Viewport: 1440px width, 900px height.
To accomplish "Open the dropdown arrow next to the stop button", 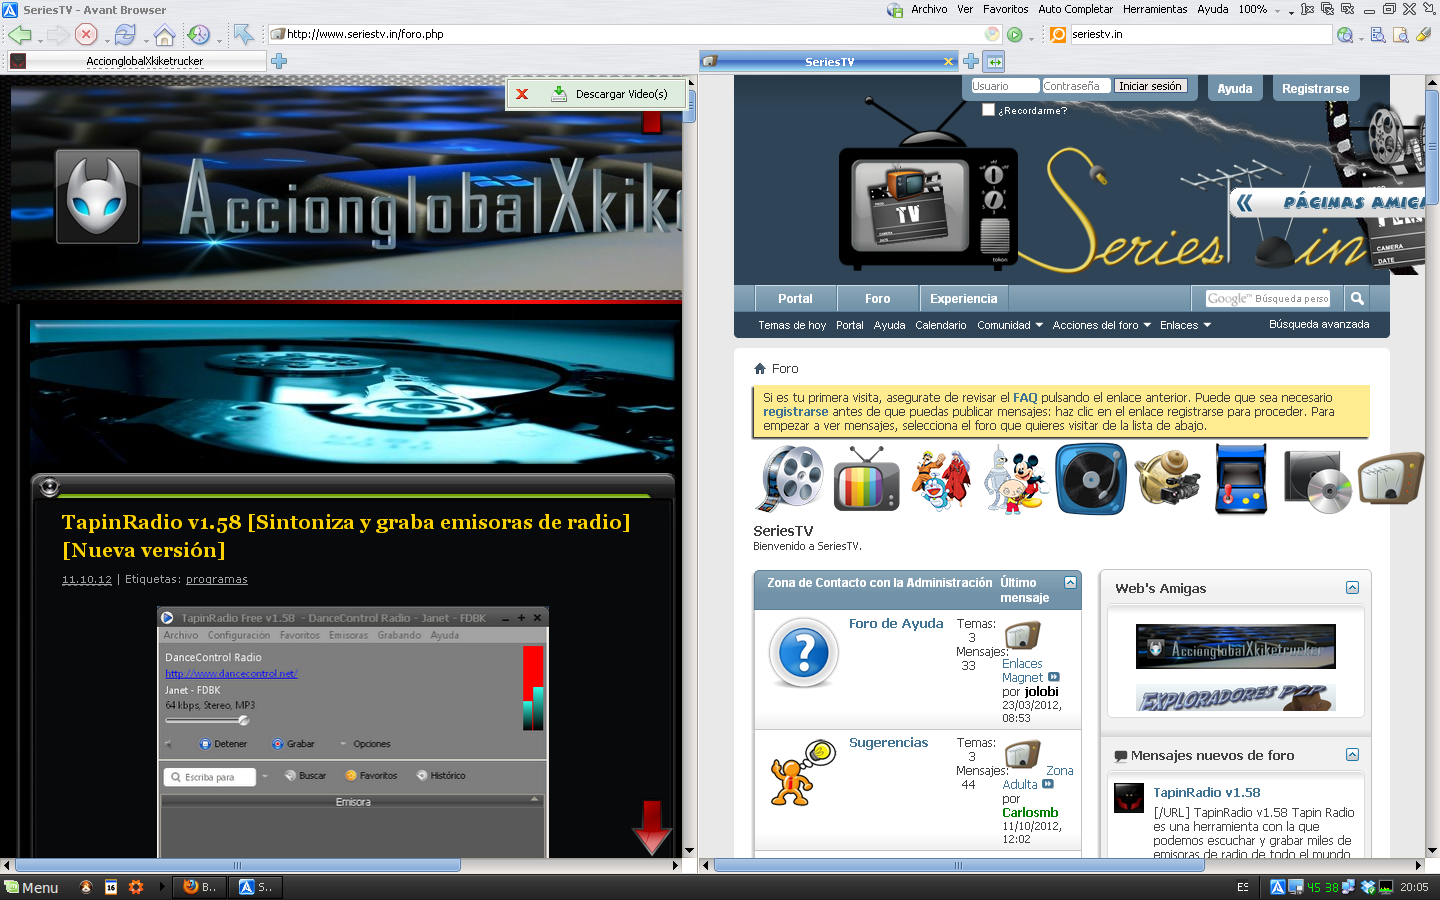I will pos(106,40).
